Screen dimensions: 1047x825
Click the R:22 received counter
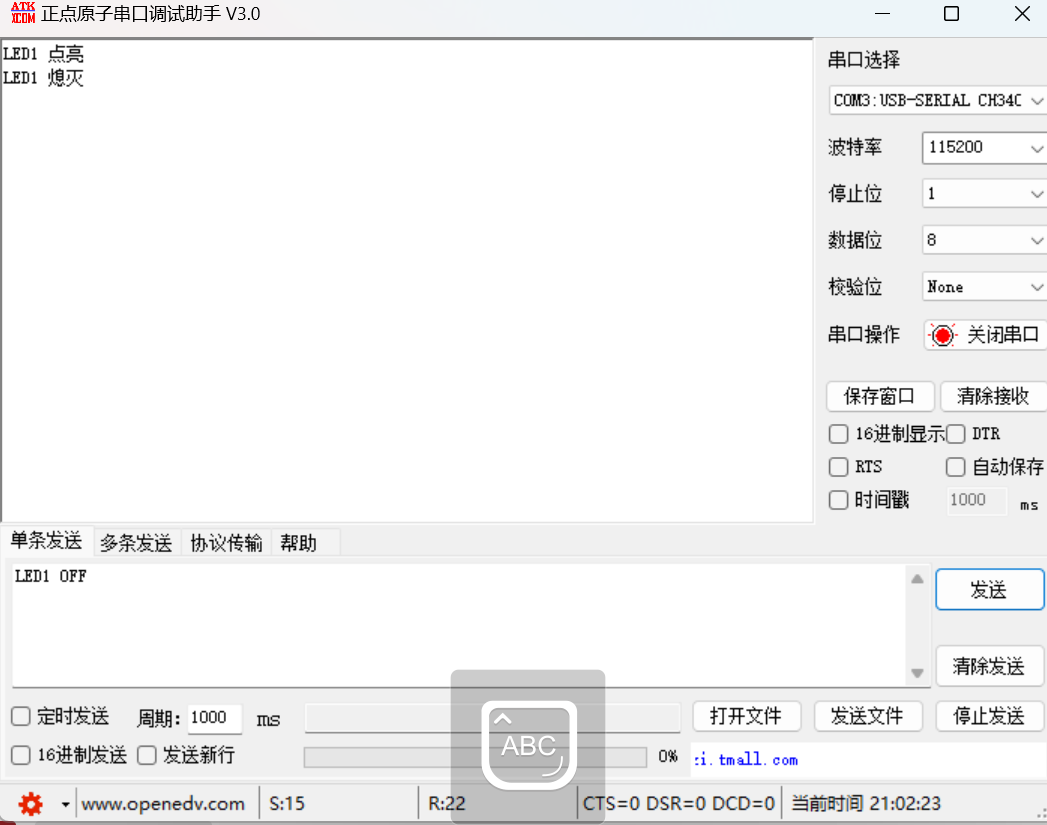coord(447,804)
